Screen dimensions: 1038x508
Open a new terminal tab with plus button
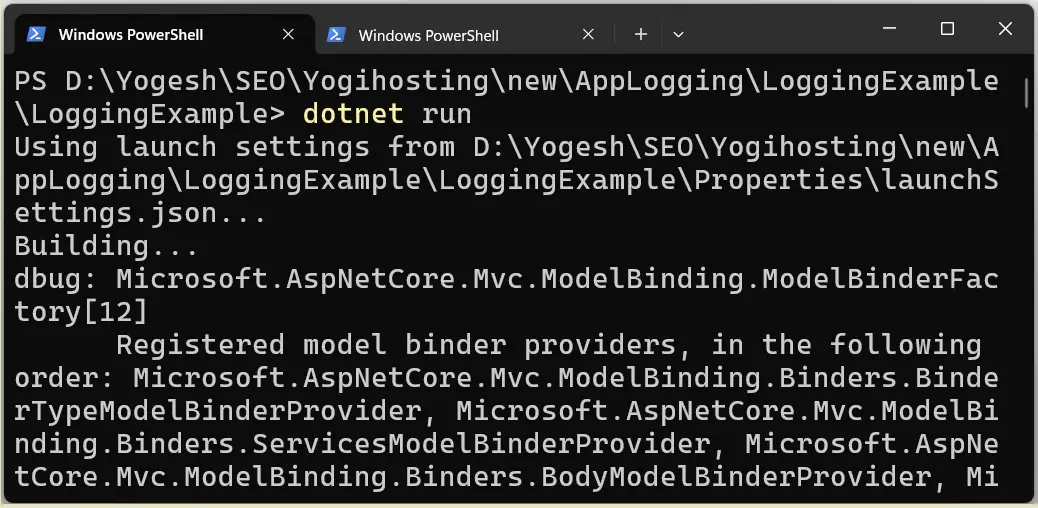640,34
